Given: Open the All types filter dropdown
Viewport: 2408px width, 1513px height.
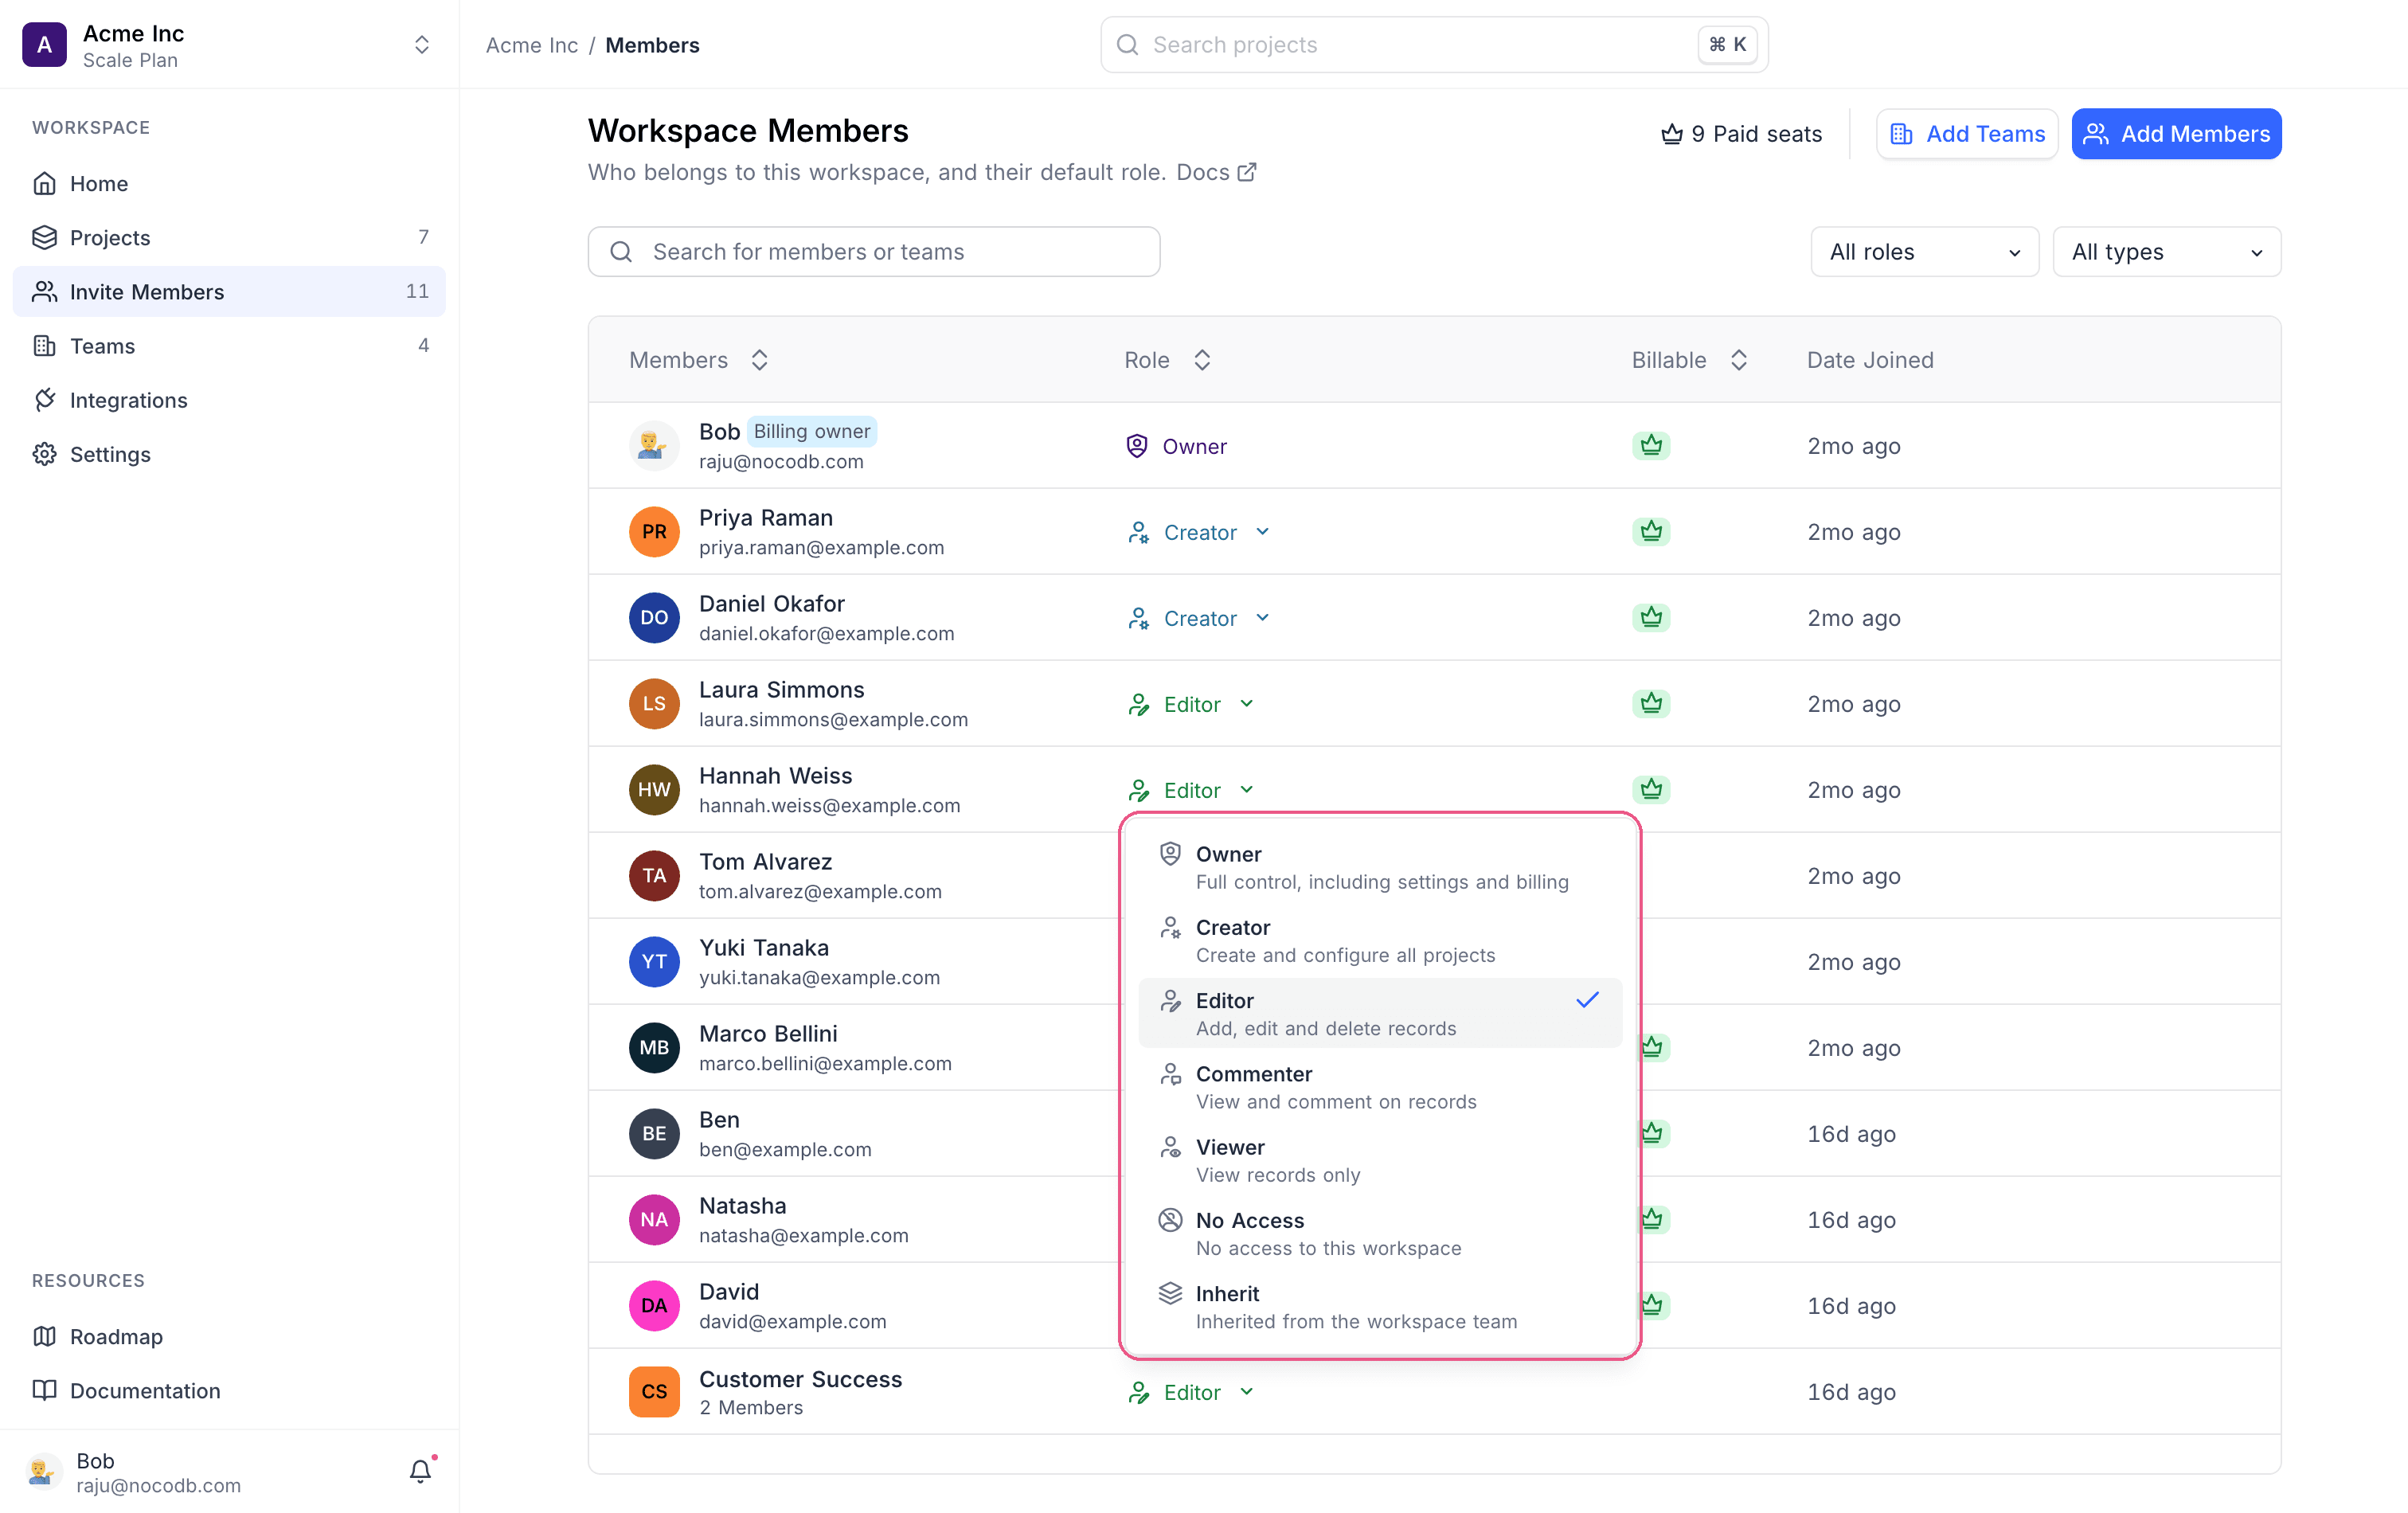Looking at the screenshot, I should pos(2166,252).
